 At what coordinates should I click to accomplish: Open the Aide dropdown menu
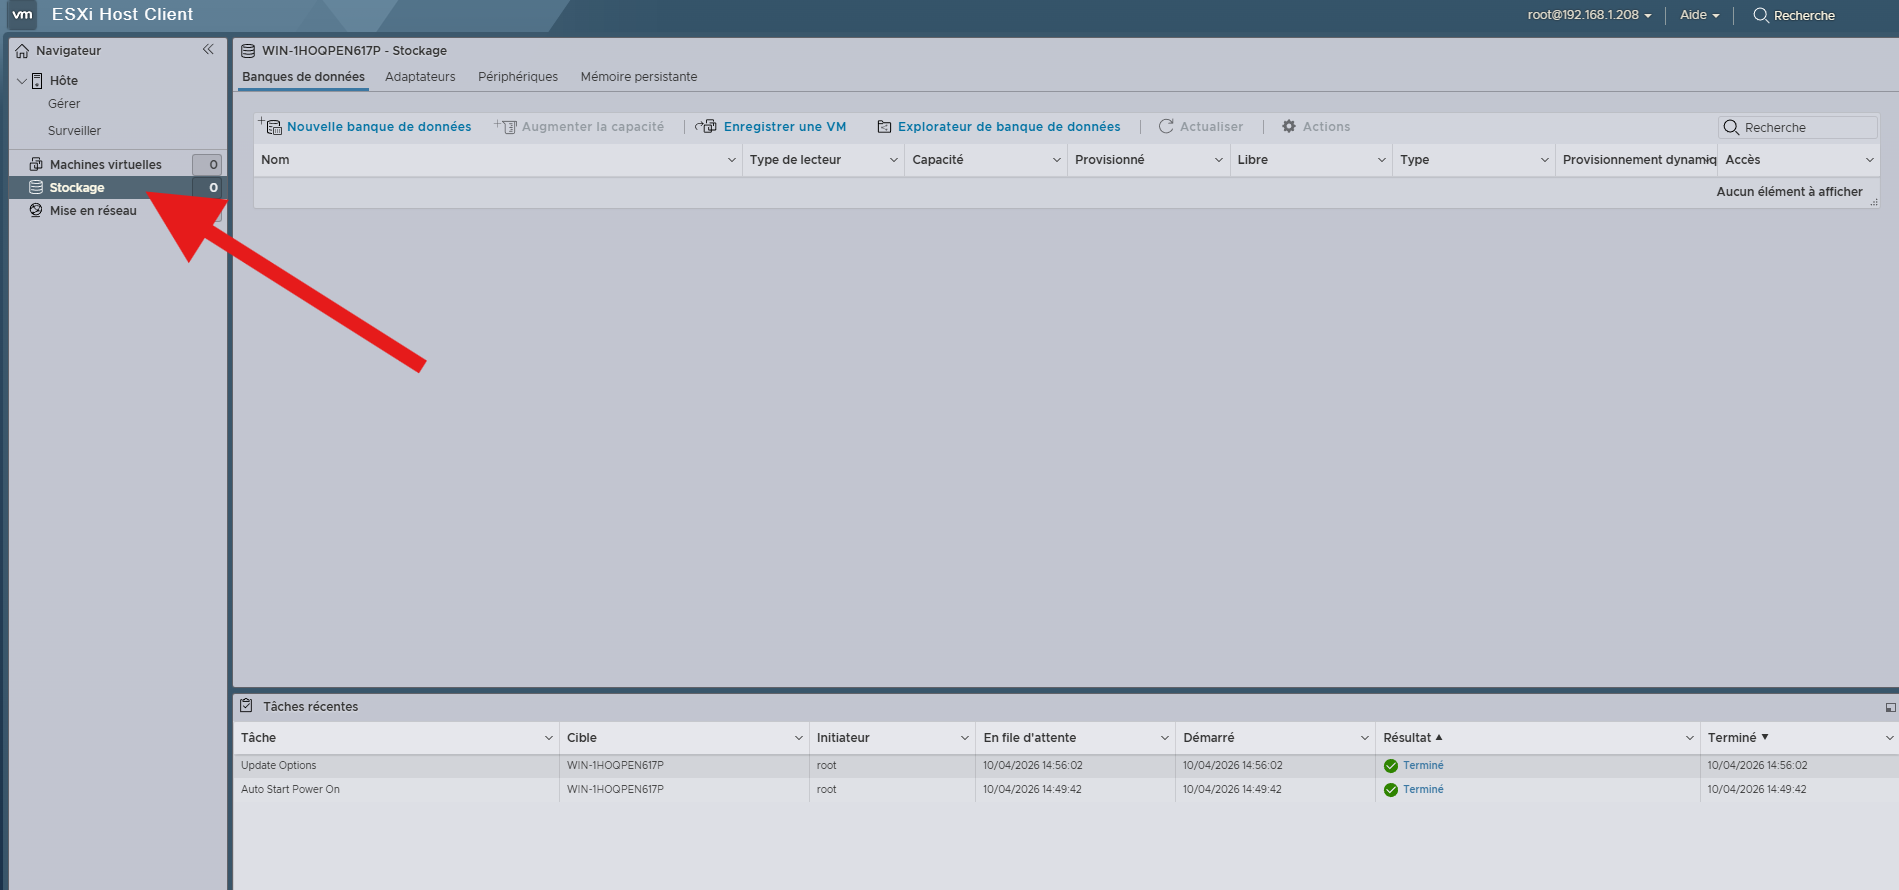(x=1700, y=15)
